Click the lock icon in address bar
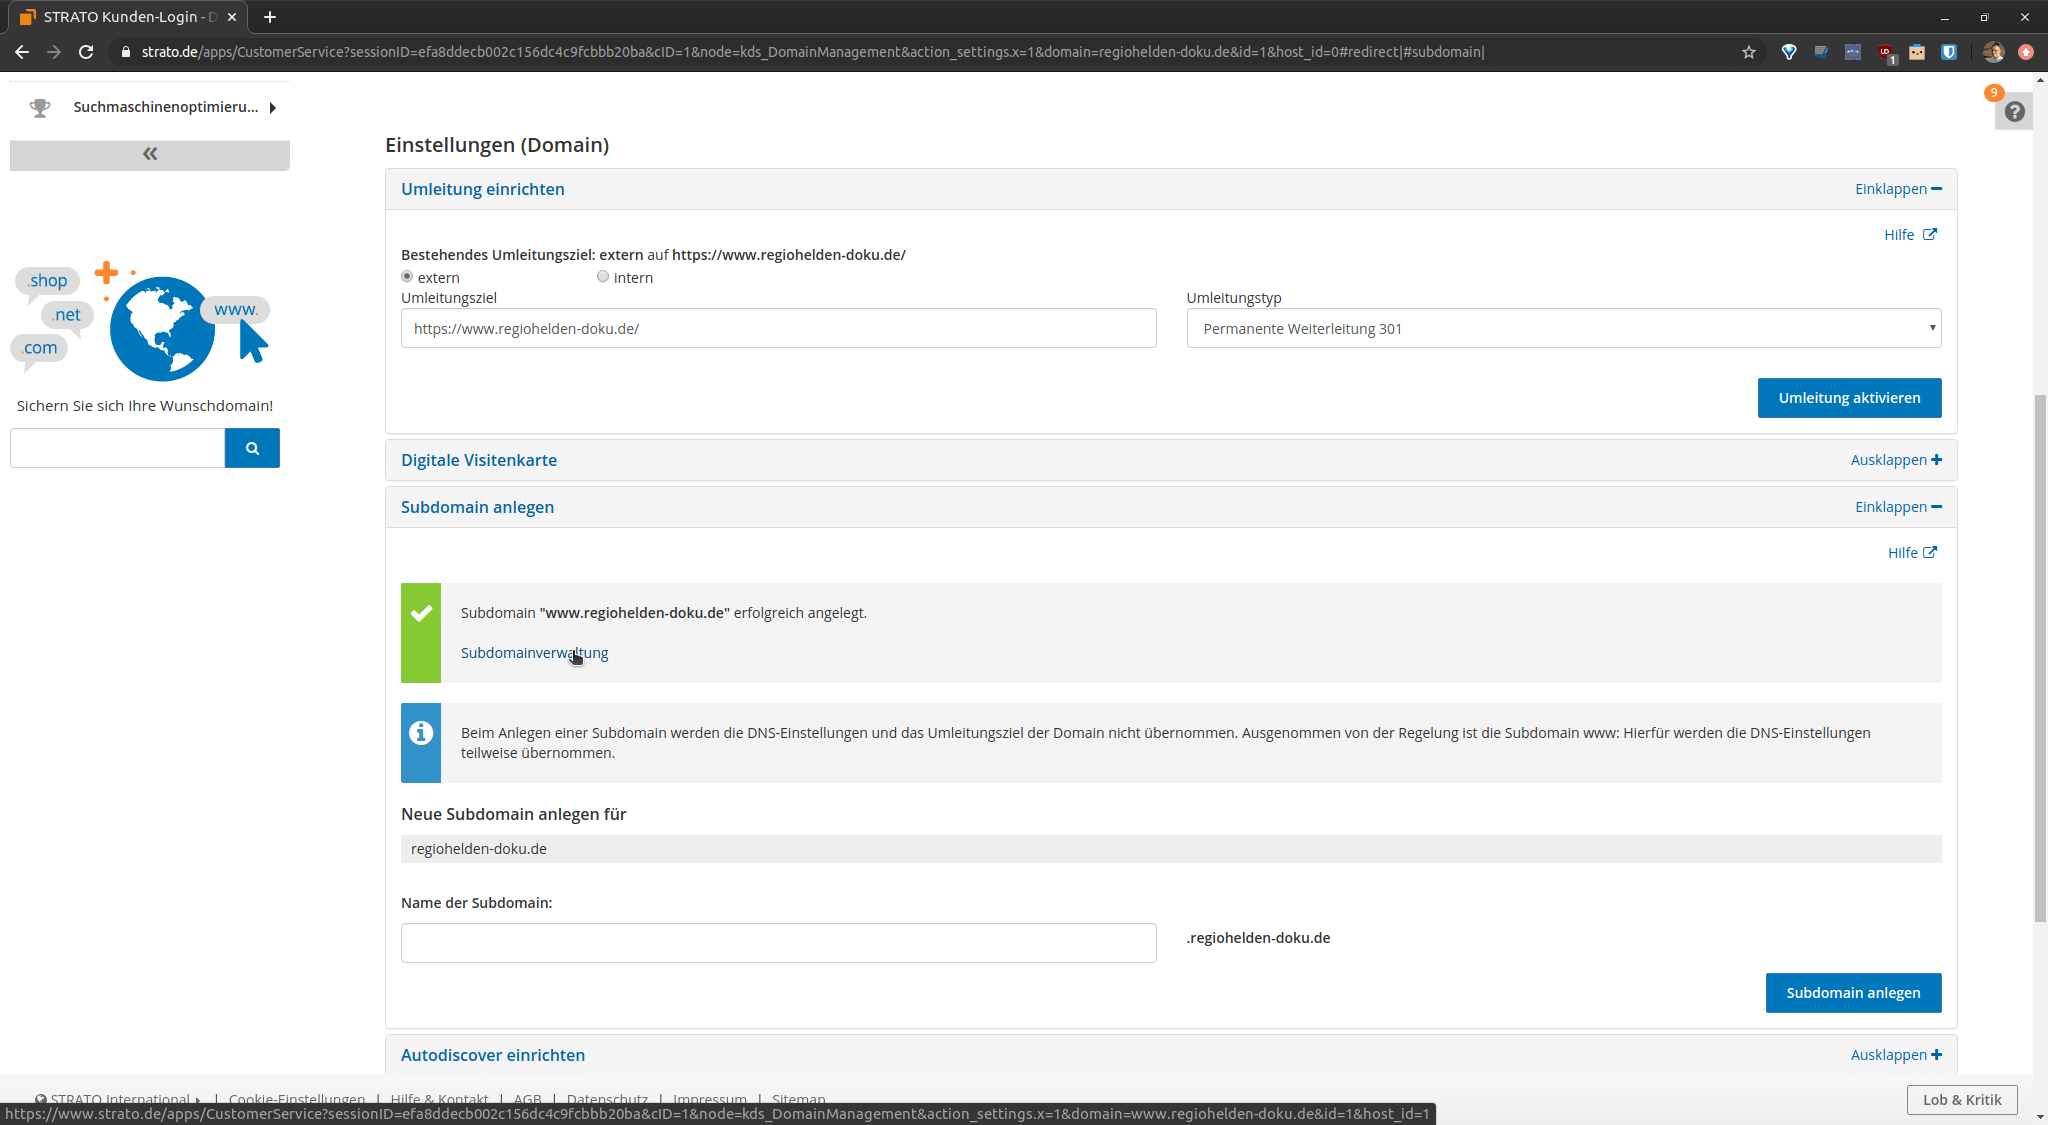 click(126, 52)
